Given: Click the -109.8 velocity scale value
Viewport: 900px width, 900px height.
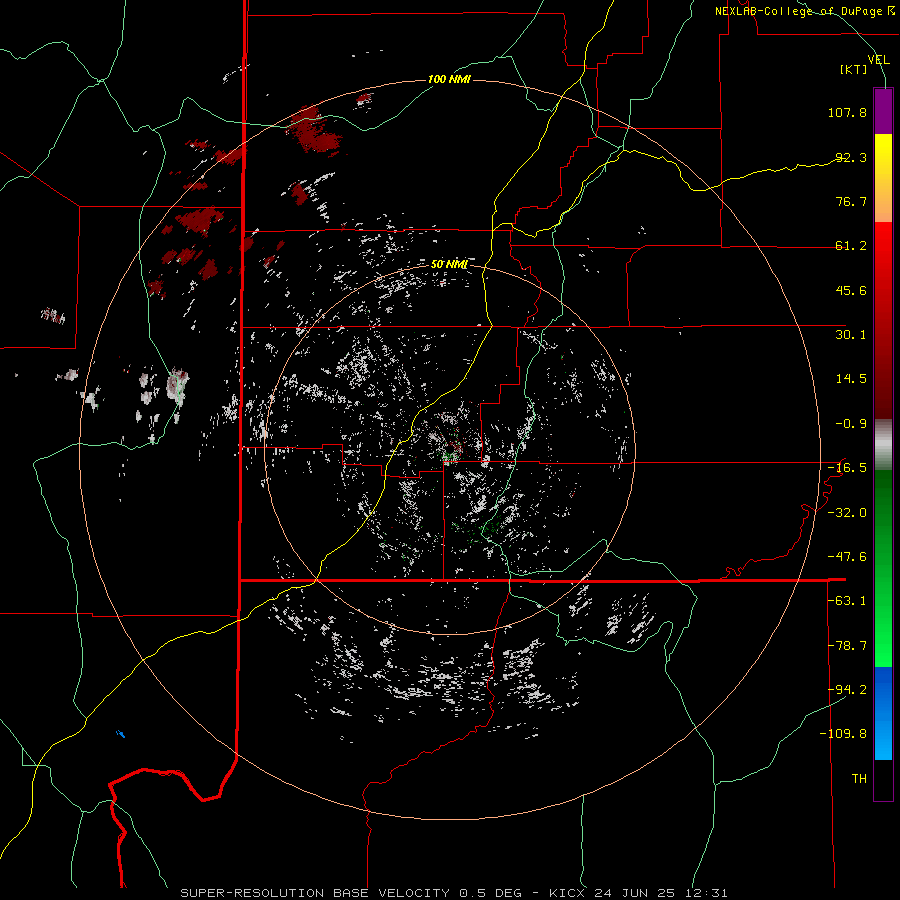Looking at the screenshot, I should point(843,734).
